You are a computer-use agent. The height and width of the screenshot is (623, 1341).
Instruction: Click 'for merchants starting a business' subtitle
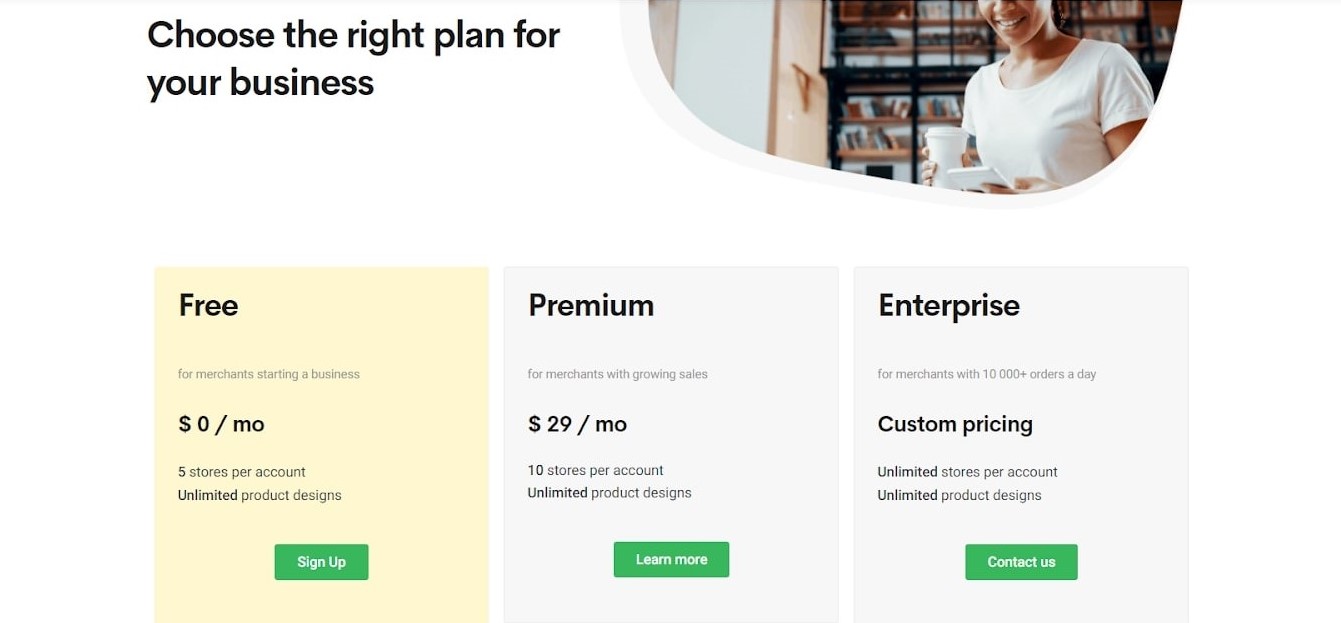pyautogui.click(x=268, y=374)
